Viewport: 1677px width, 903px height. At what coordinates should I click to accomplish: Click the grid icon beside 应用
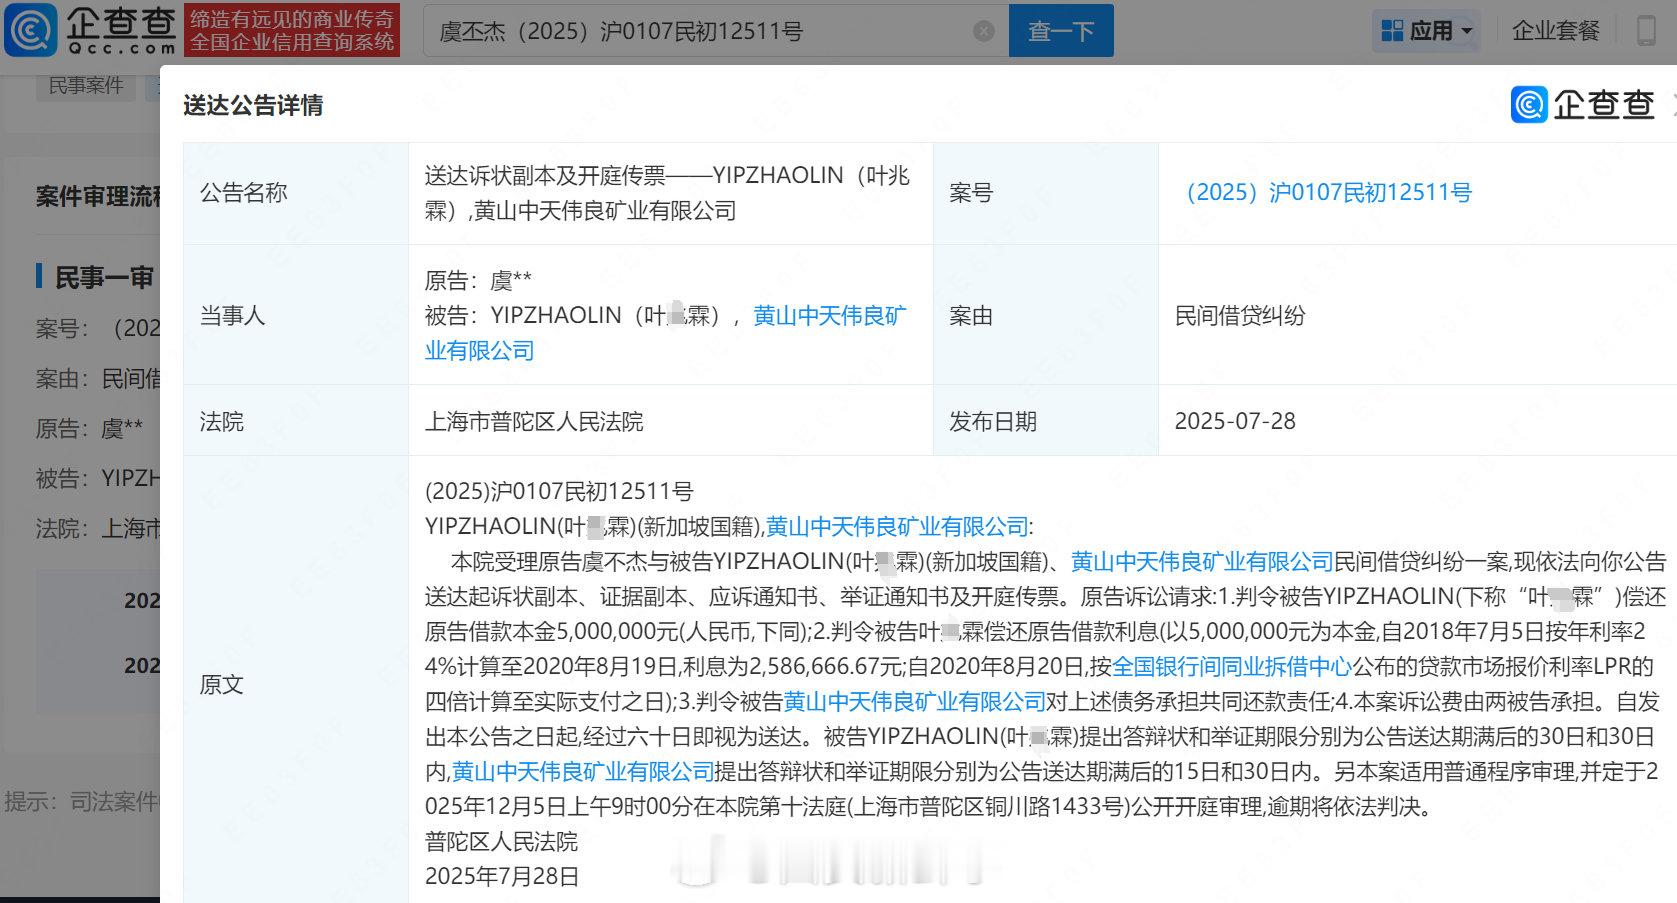click(1392, 31)
